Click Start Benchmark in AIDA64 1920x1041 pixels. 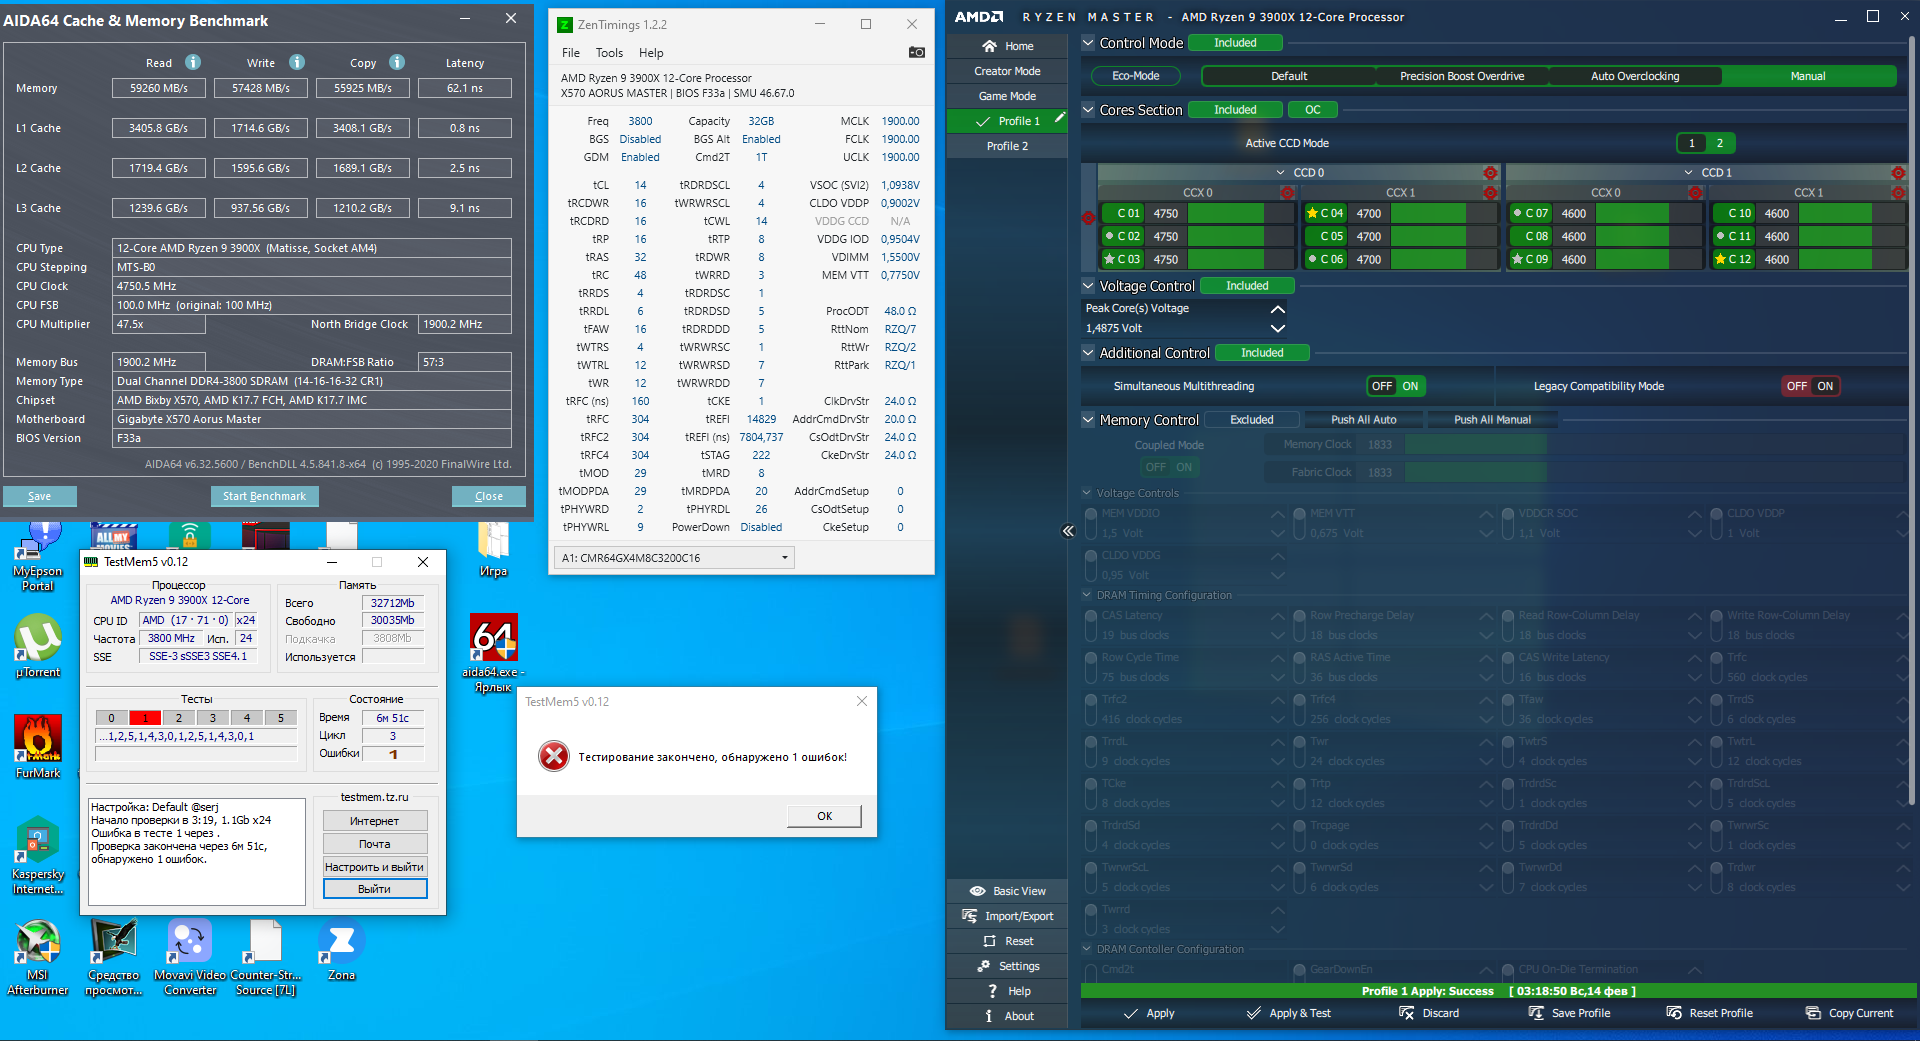[265, 496]
